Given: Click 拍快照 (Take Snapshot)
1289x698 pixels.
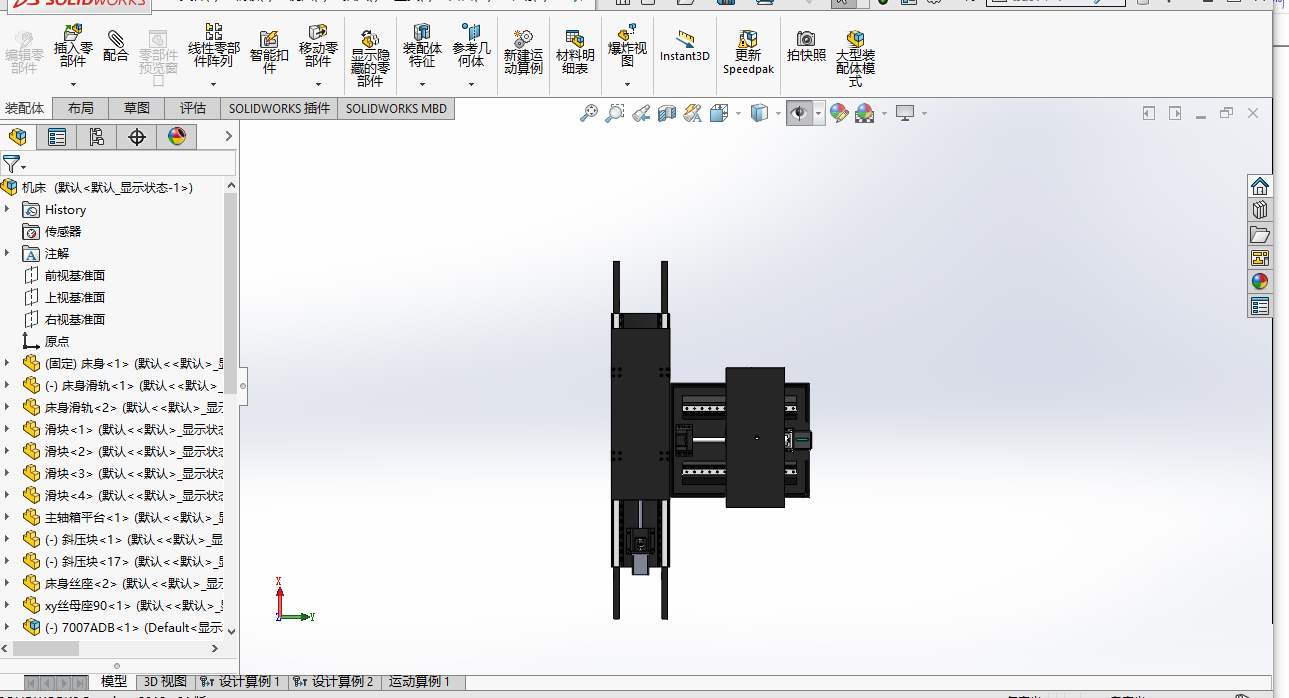Looking at the screenshot, I should point(806,46).
